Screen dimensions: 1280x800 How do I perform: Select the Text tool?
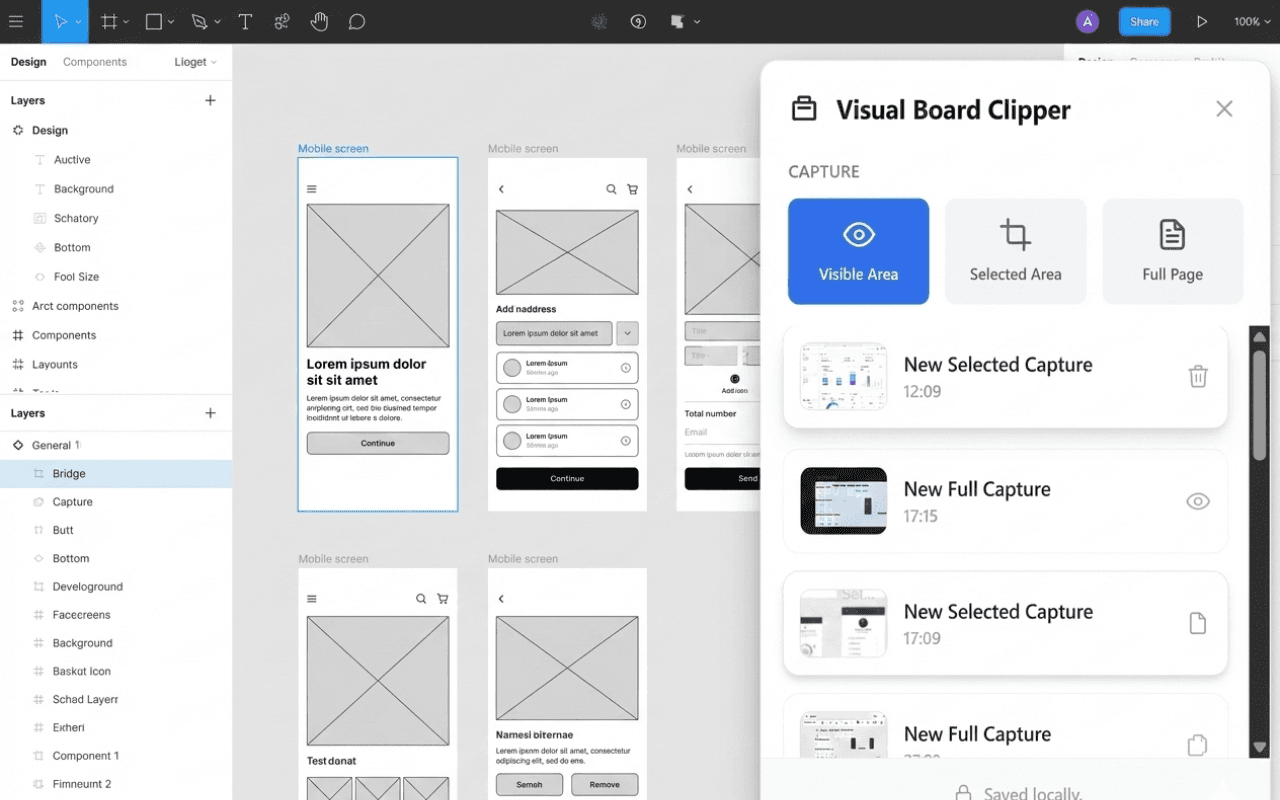pyautogui.click(x=245, y=20)
